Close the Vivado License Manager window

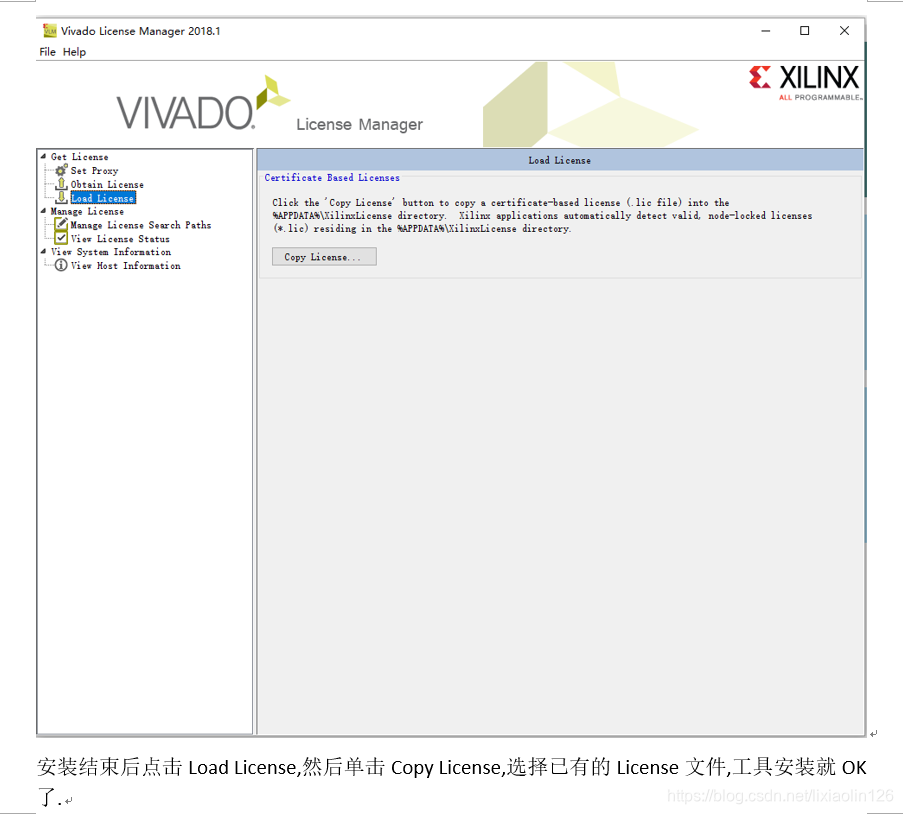click(844, 31)
